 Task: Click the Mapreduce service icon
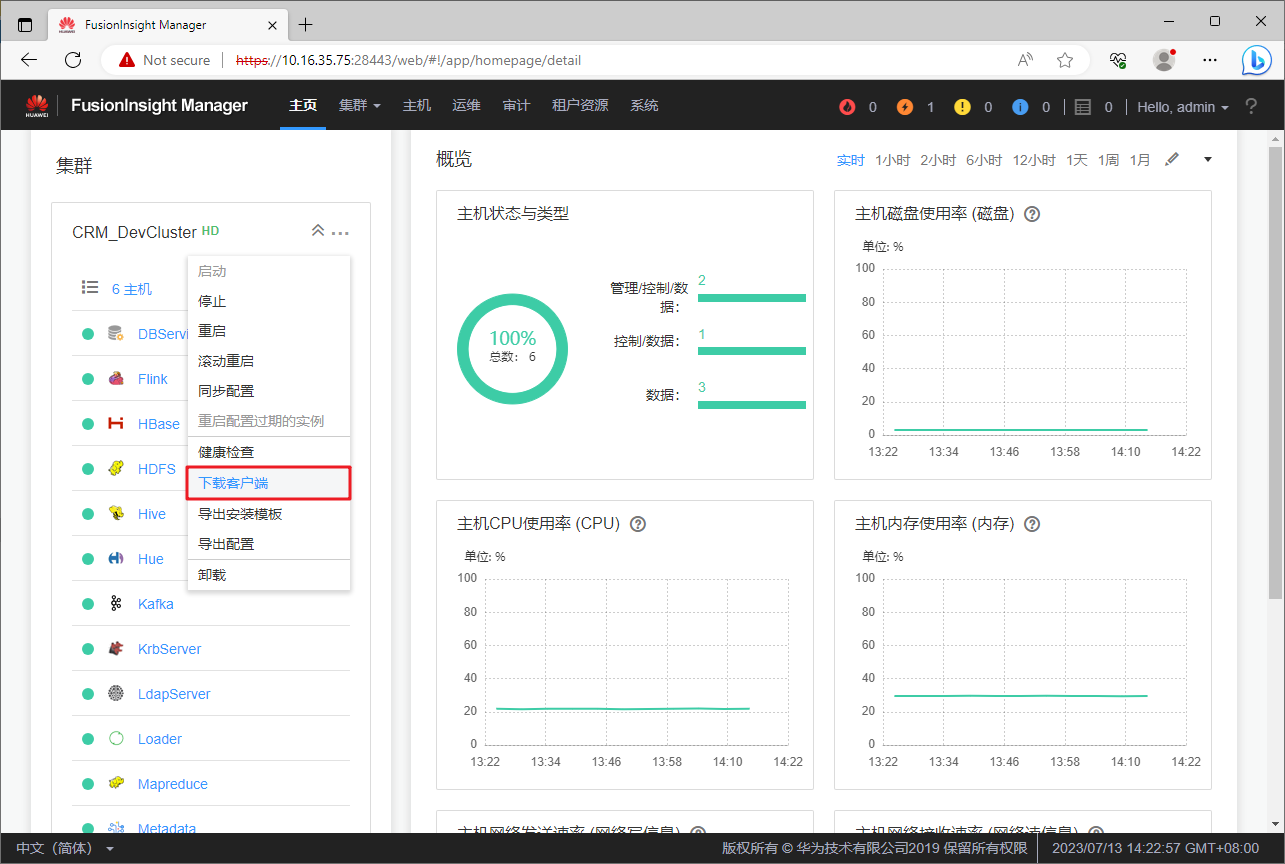pos(116,784)
